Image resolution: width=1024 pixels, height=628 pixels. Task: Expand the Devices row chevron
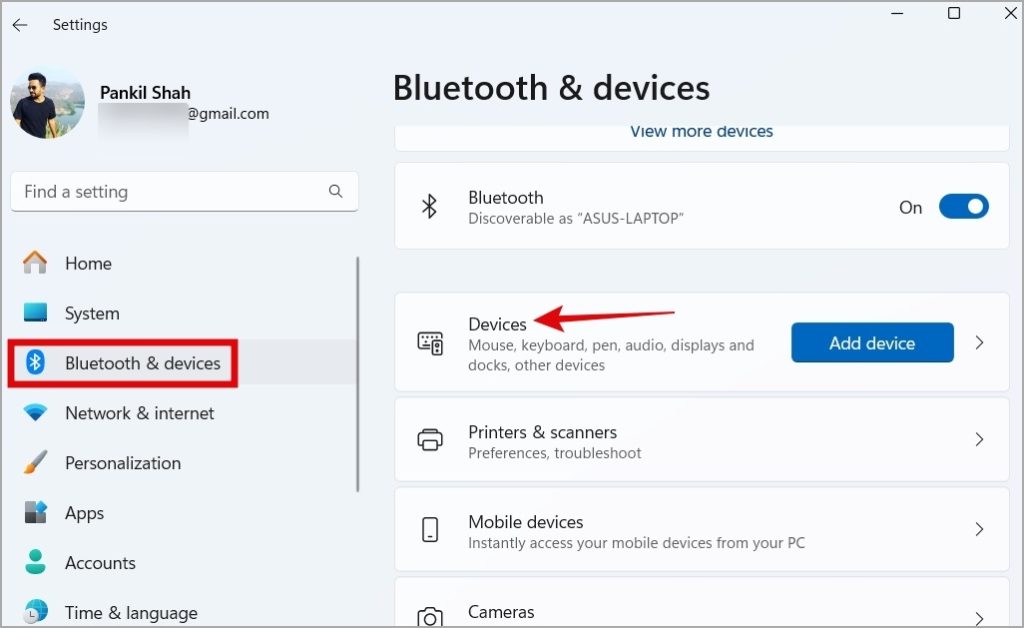coord(979,343)
